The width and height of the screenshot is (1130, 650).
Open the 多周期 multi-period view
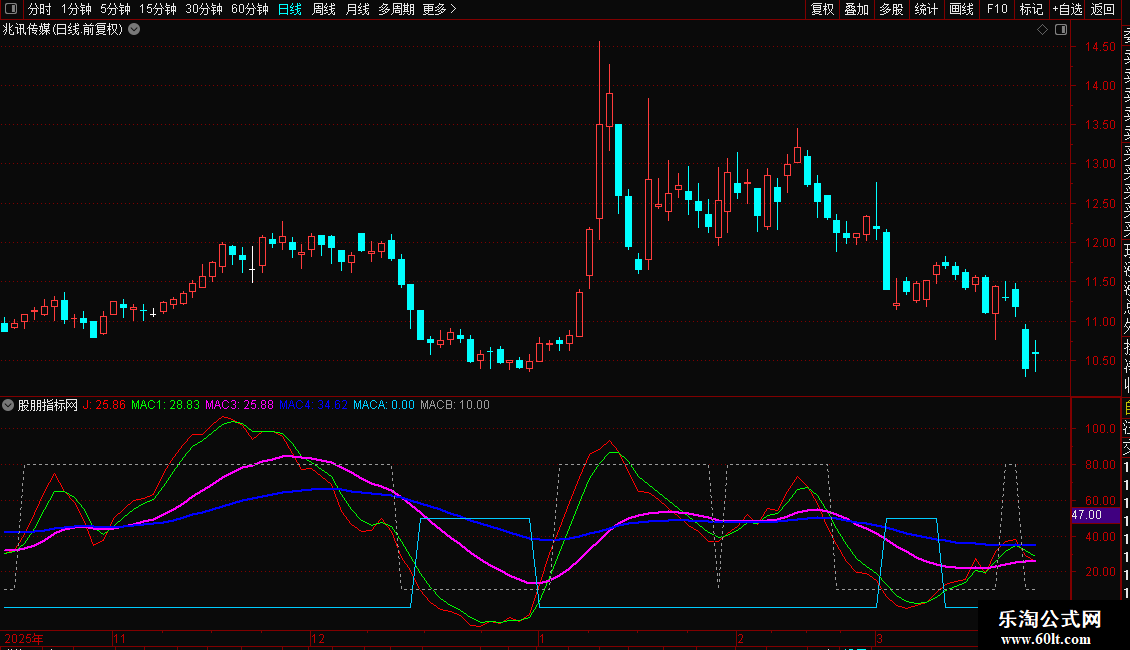[396, 9]
